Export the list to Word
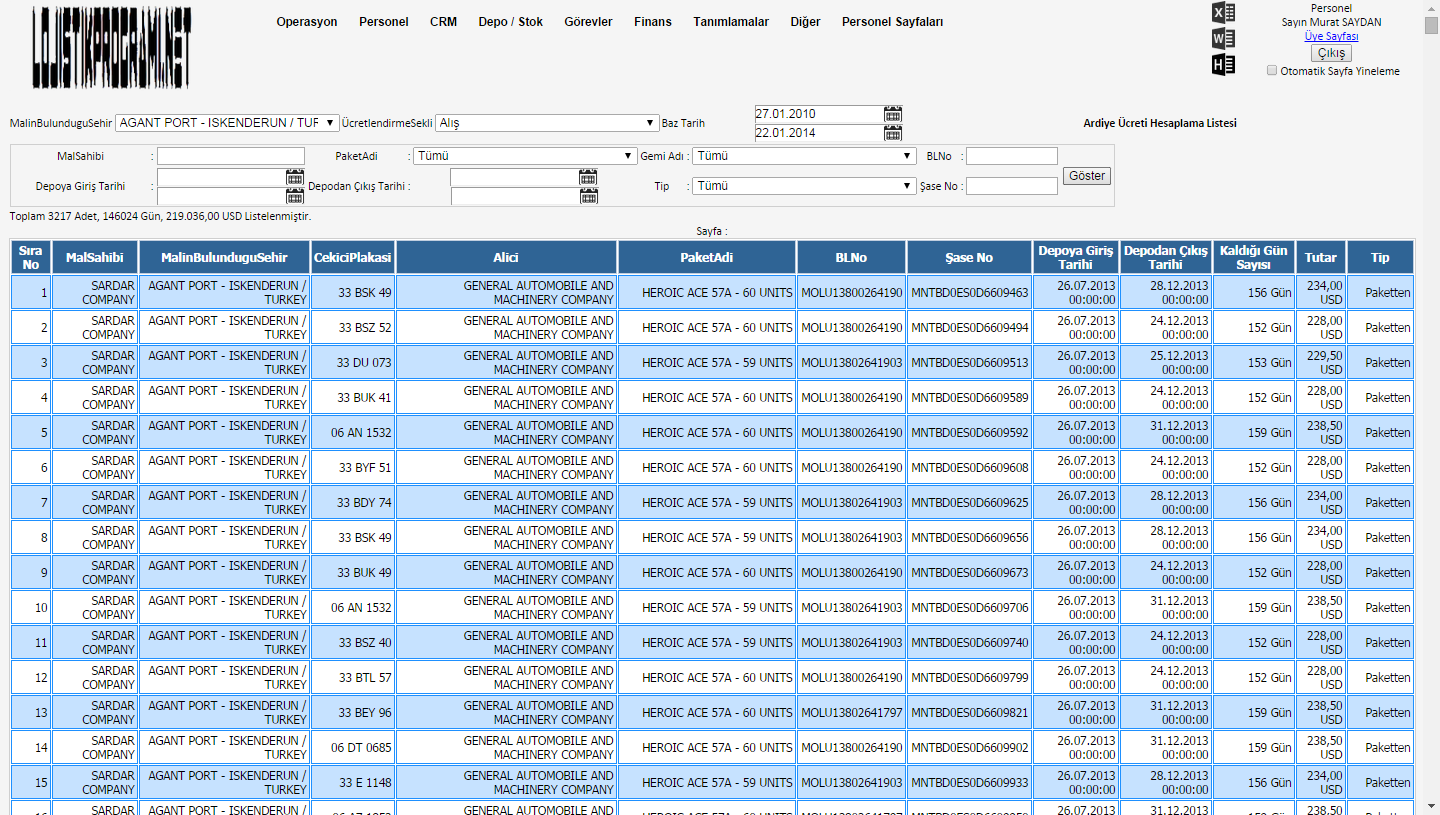Screen dimensions: 1440x815 pos(1223,39)
